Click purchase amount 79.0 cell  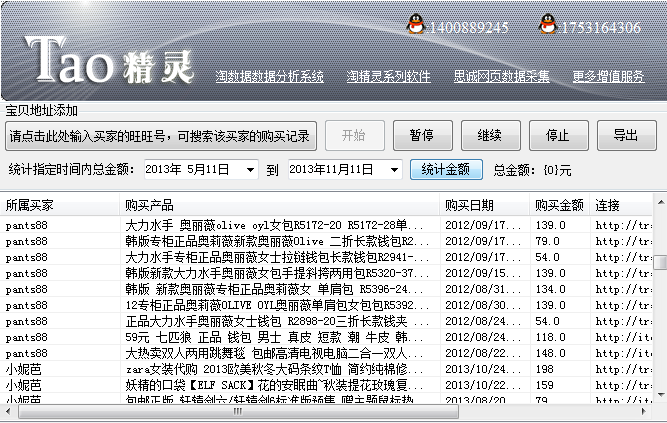click(560, 241)
